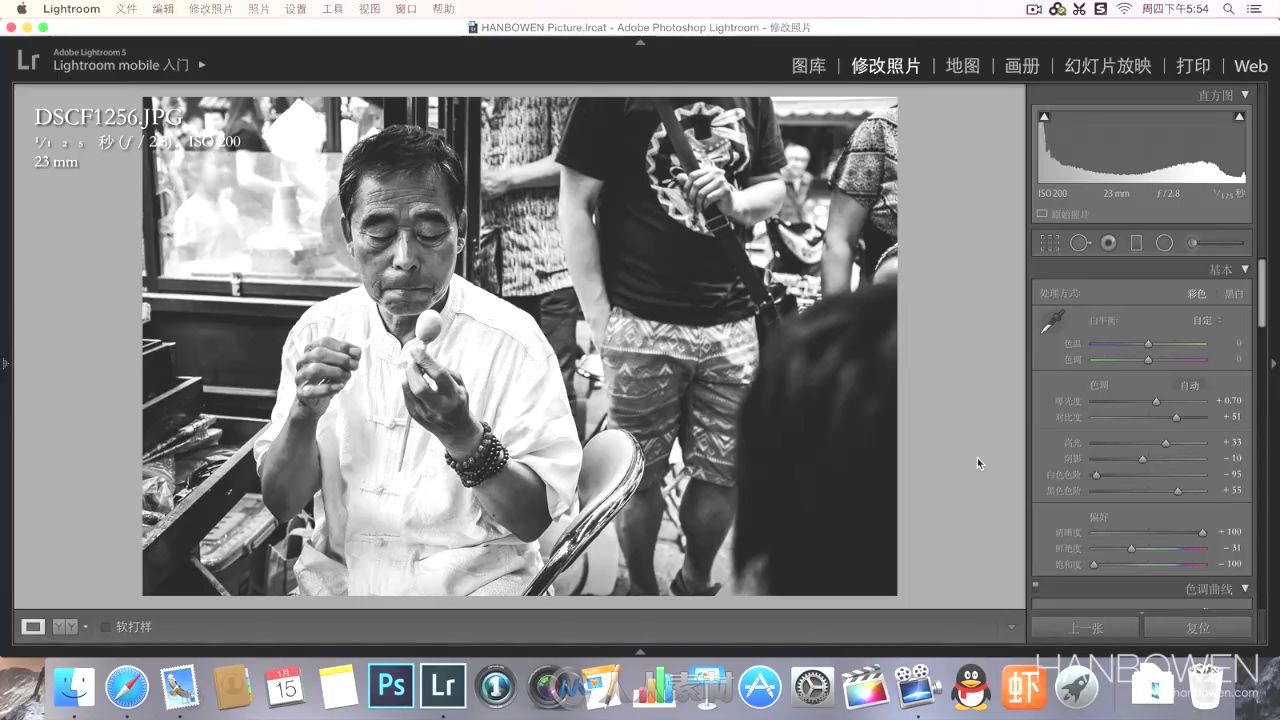Pick the White Balance eyedropper
The image size is (1280, 720).
pyautogui.click(x=1052, y=322)
